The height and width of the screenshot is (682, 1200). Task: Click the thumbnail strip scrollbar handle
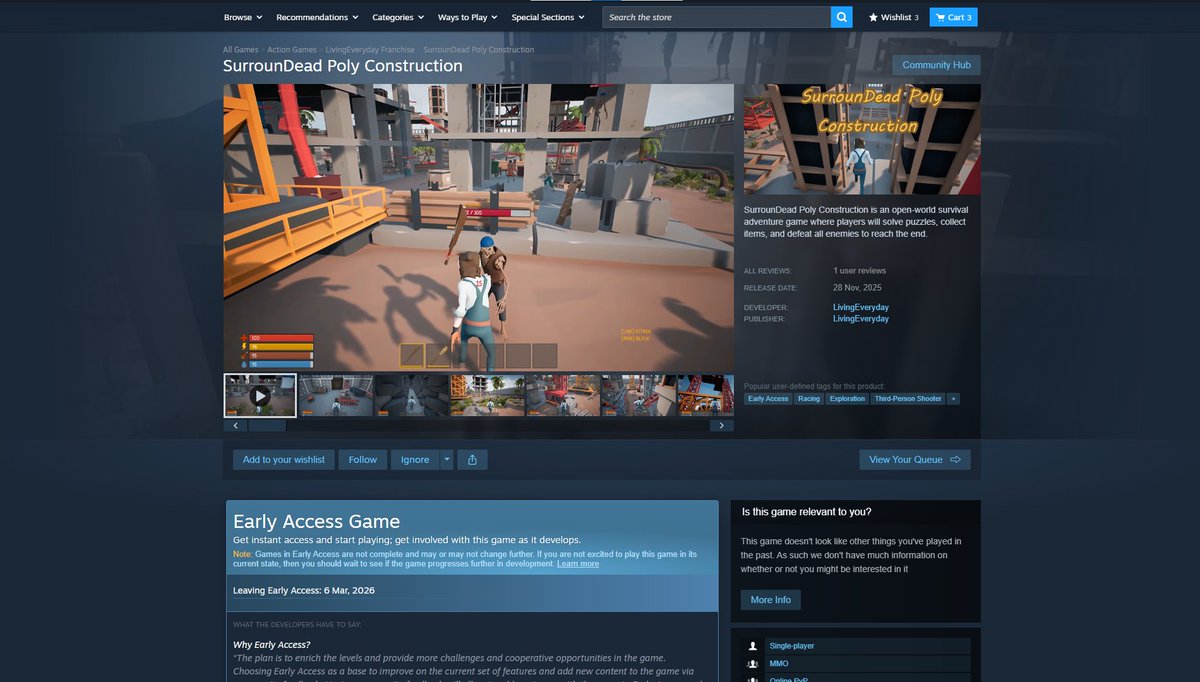click(267, 426)
